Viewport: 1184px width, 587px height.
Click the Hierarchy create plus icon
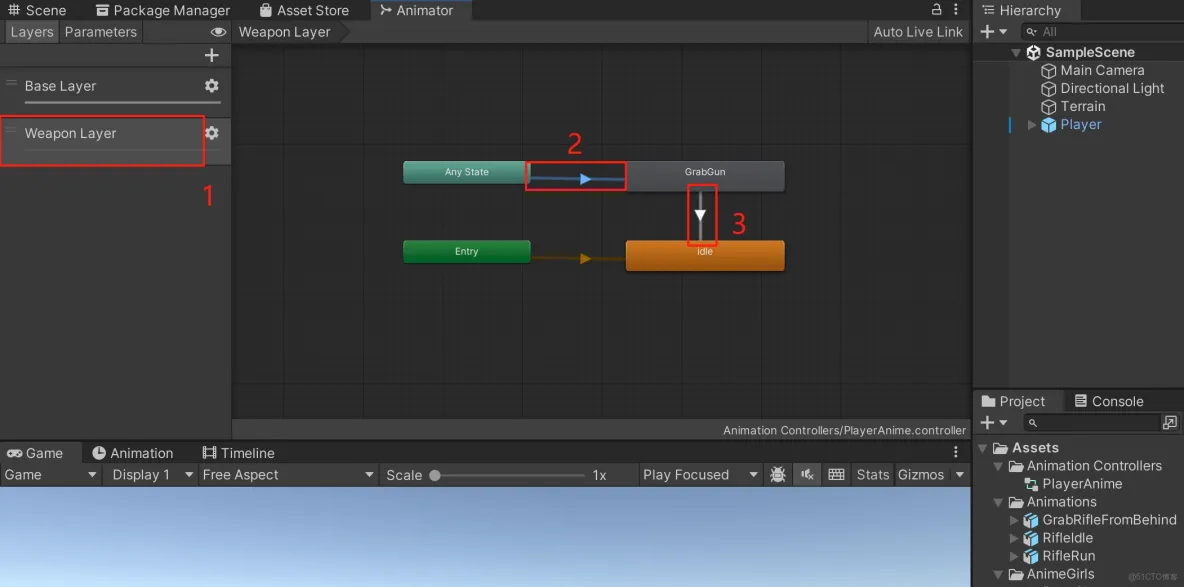point(985,31)
